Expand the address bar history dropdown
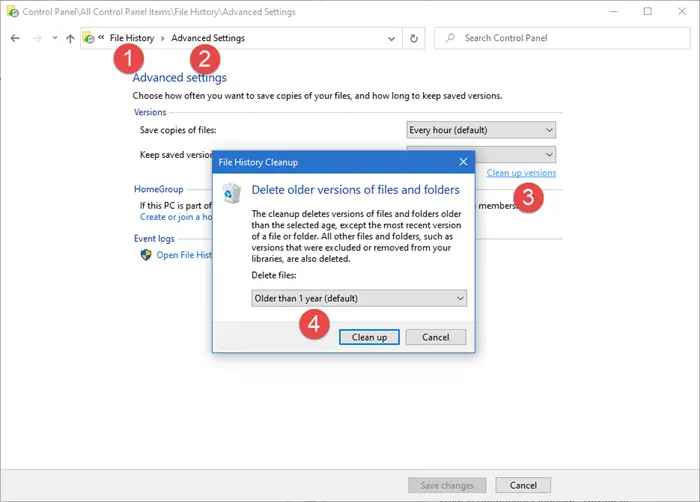This screenshot has width=700, height=502. coord(392,39)
